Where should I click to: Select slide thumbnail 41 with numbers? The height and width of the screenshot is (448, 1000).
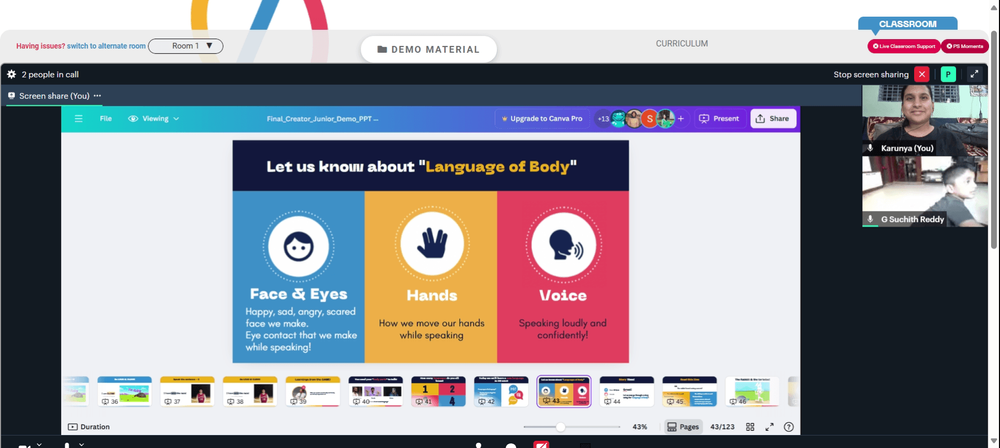pyautogui.click(x=438, y=391)
